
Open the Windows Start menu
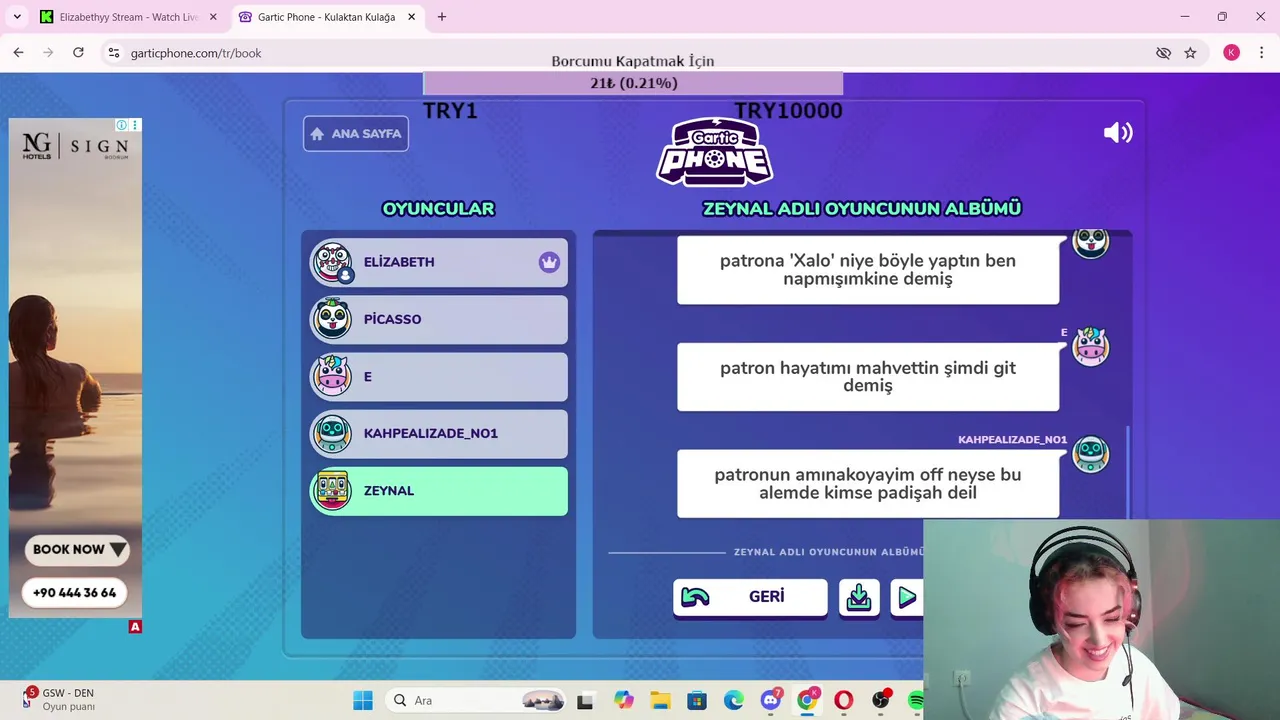(x=363, y=701)
